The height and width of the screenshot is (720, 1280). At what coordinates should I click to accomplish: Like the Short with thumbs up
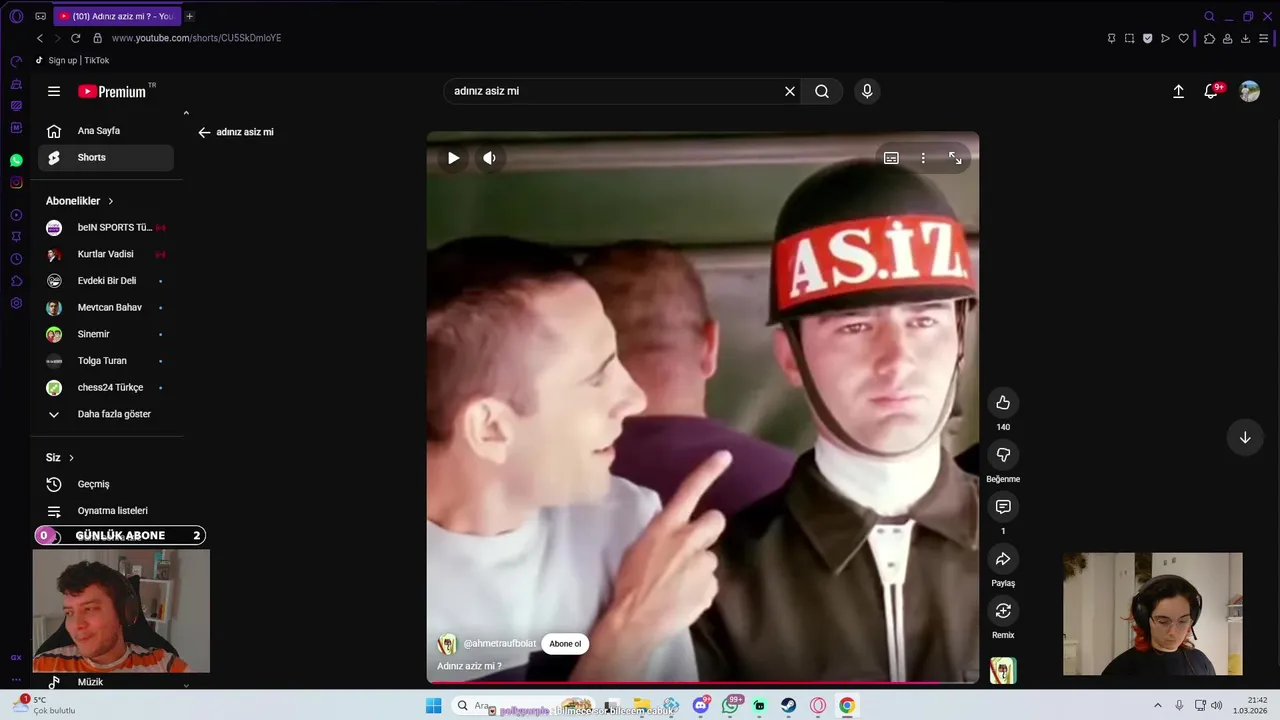point(1003,403)
